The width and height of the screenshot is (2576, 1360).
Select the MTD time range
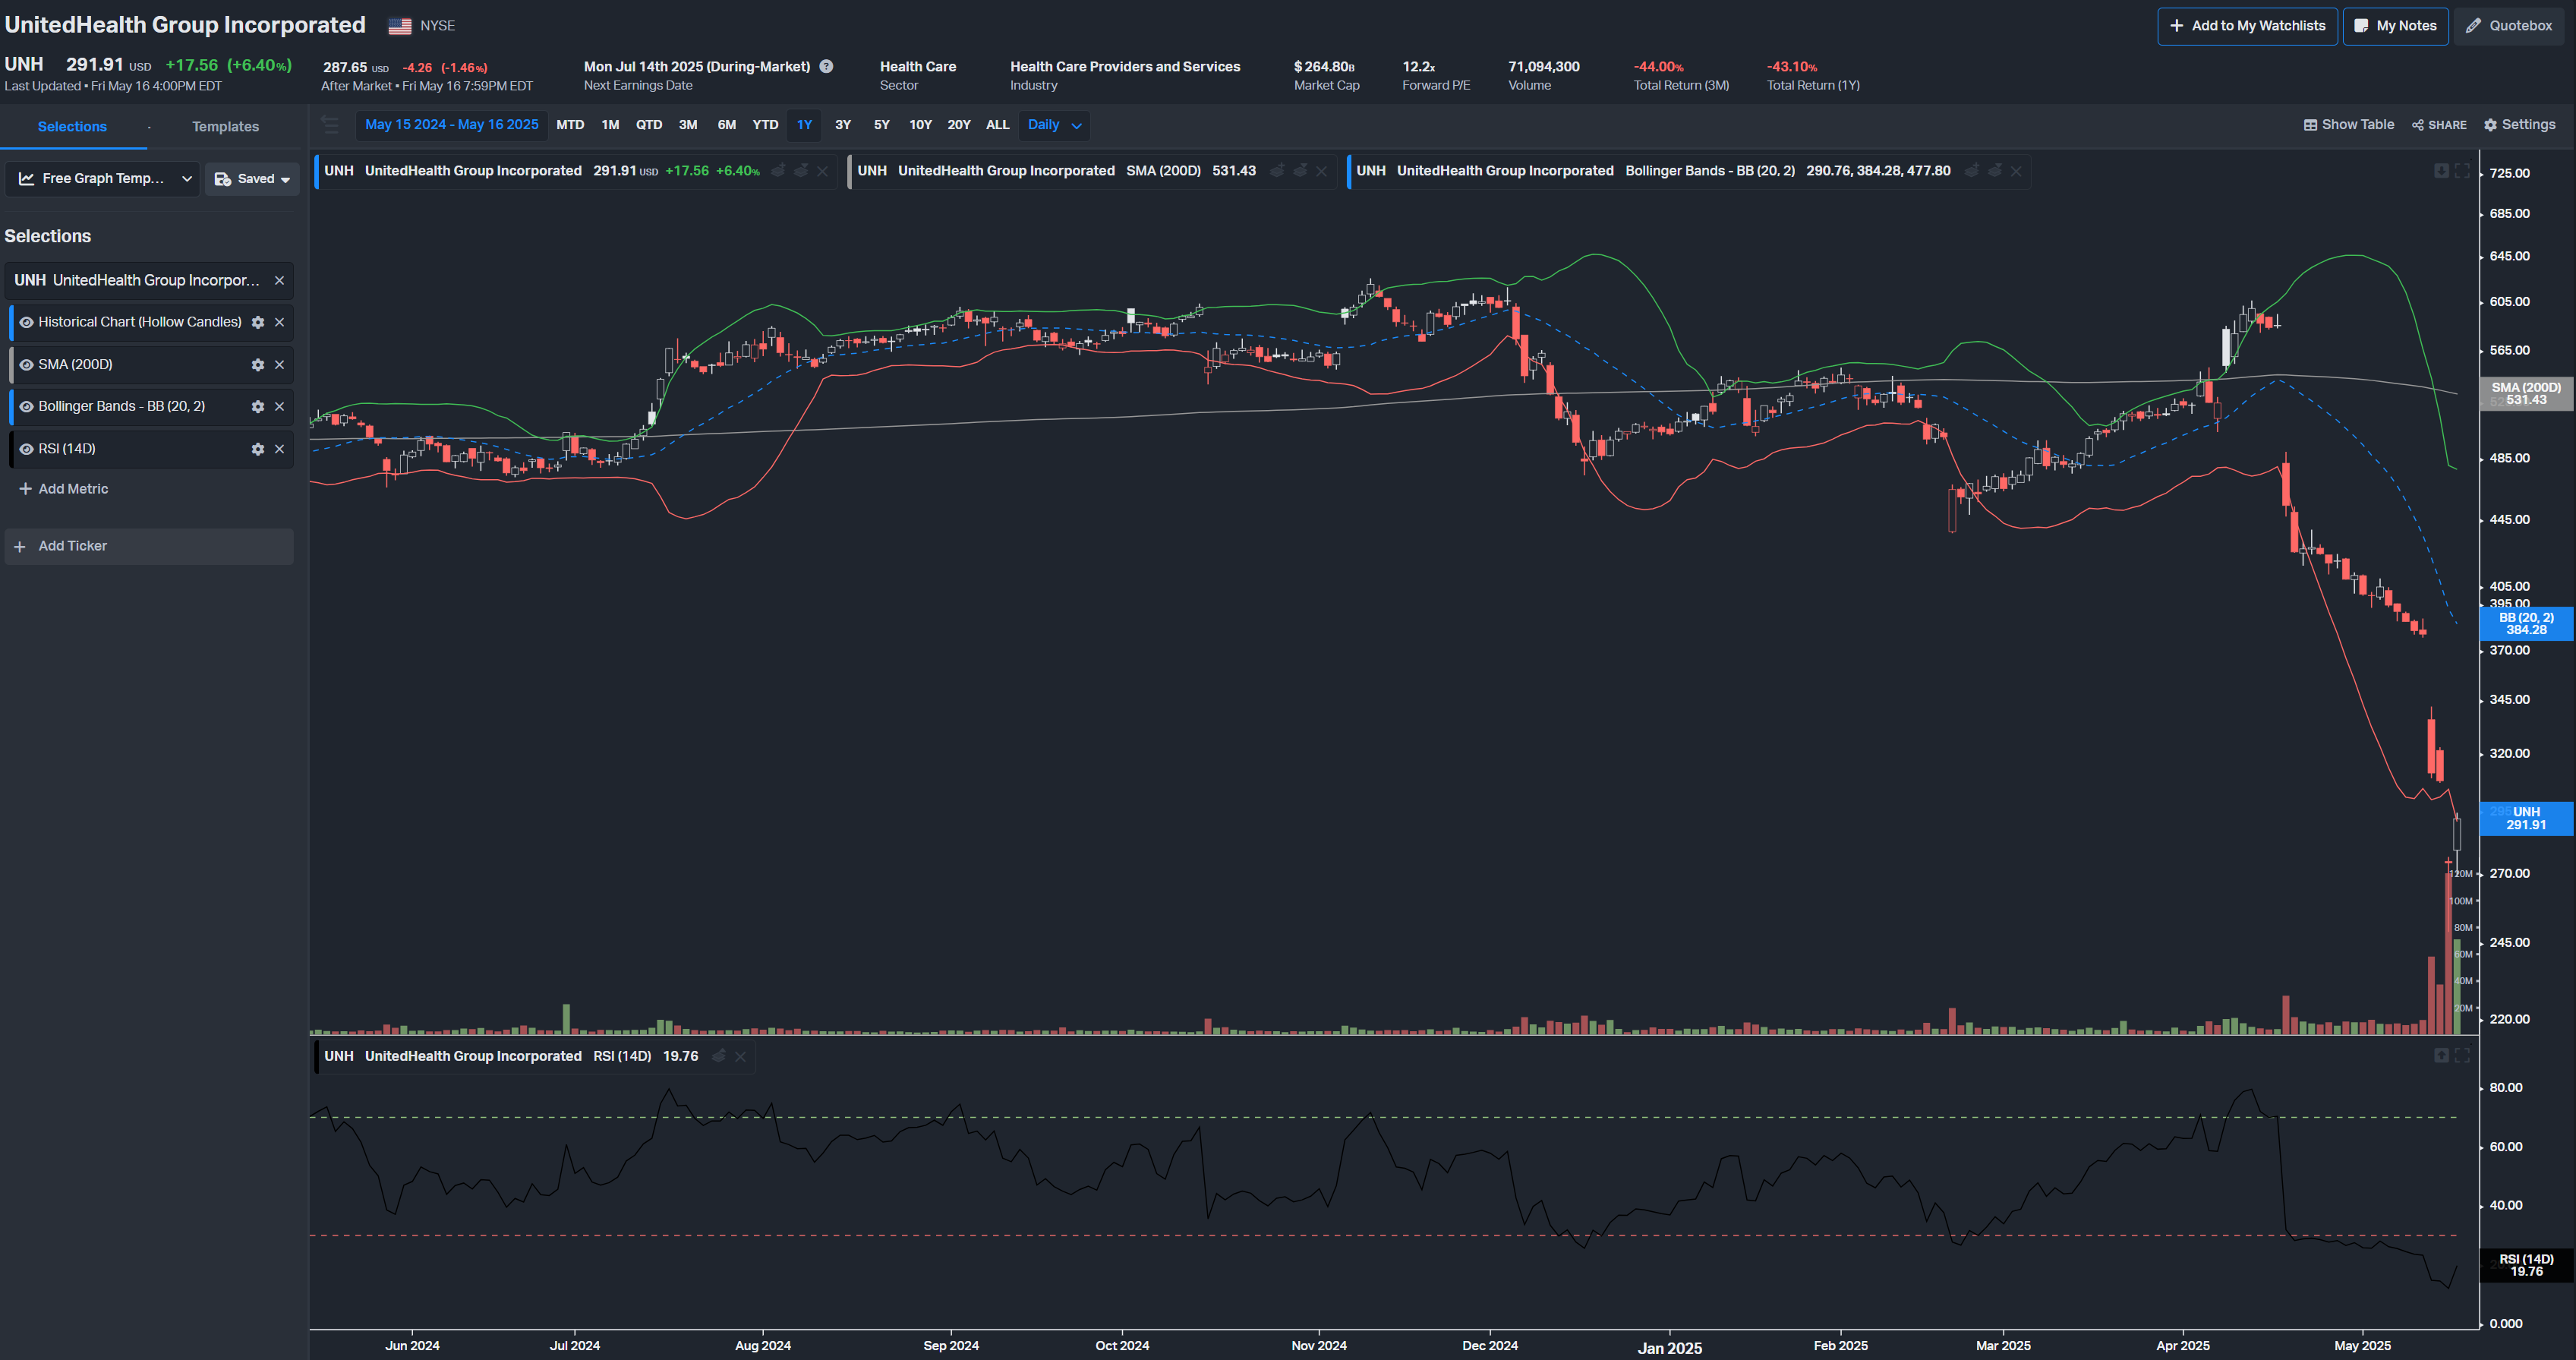(570, 125)
